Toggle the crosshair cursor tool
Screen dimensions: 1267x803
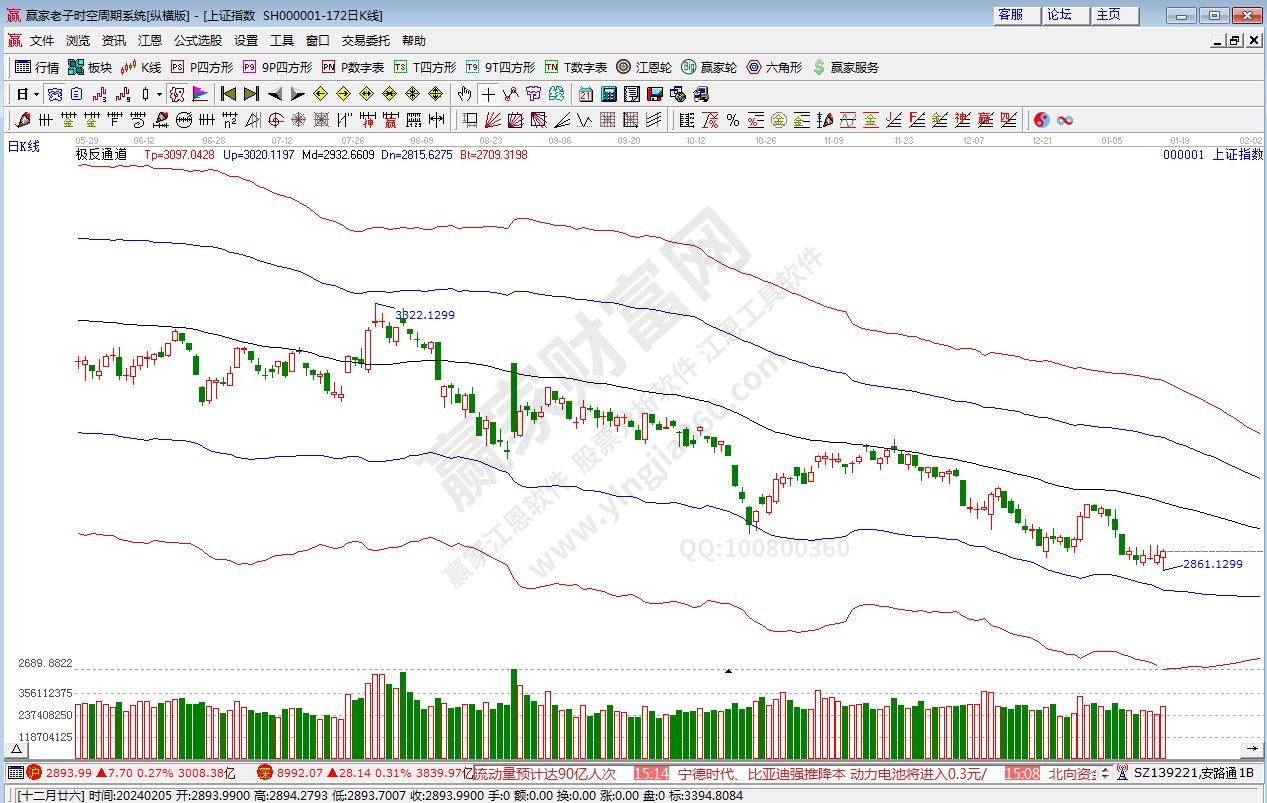pyautogui.click(x=488, y=94)
